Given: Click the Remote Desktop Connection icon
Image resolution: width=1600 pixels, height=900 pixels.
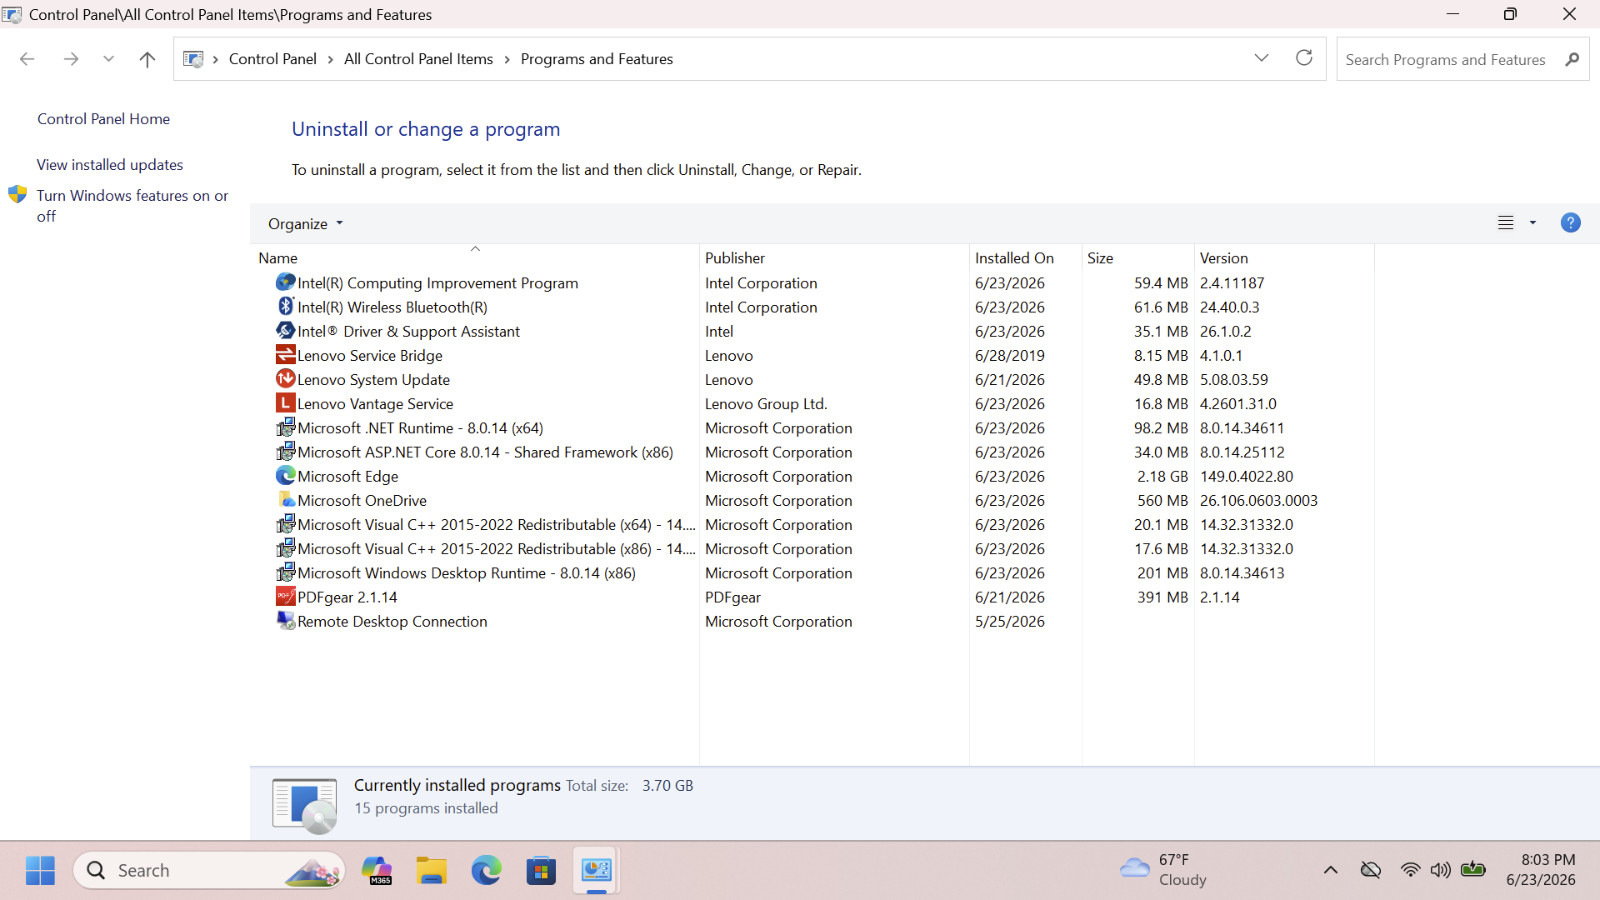Looking at the screenshot, I should pyautogui.click(x=286, y=621).
